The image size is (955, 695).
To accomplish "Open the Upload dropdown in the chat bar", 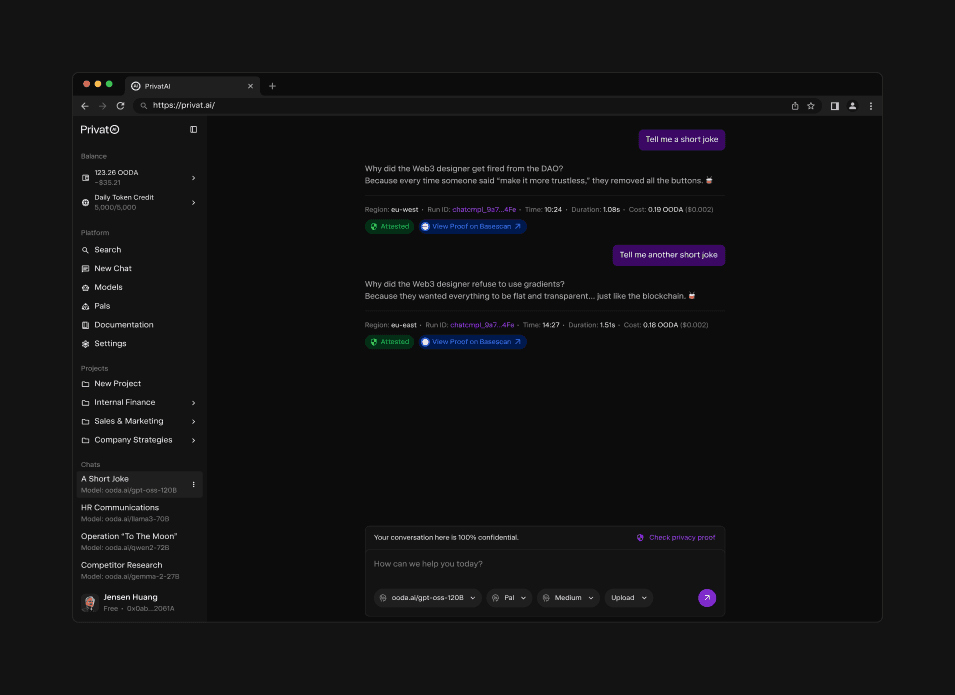I will click(627, 597).
